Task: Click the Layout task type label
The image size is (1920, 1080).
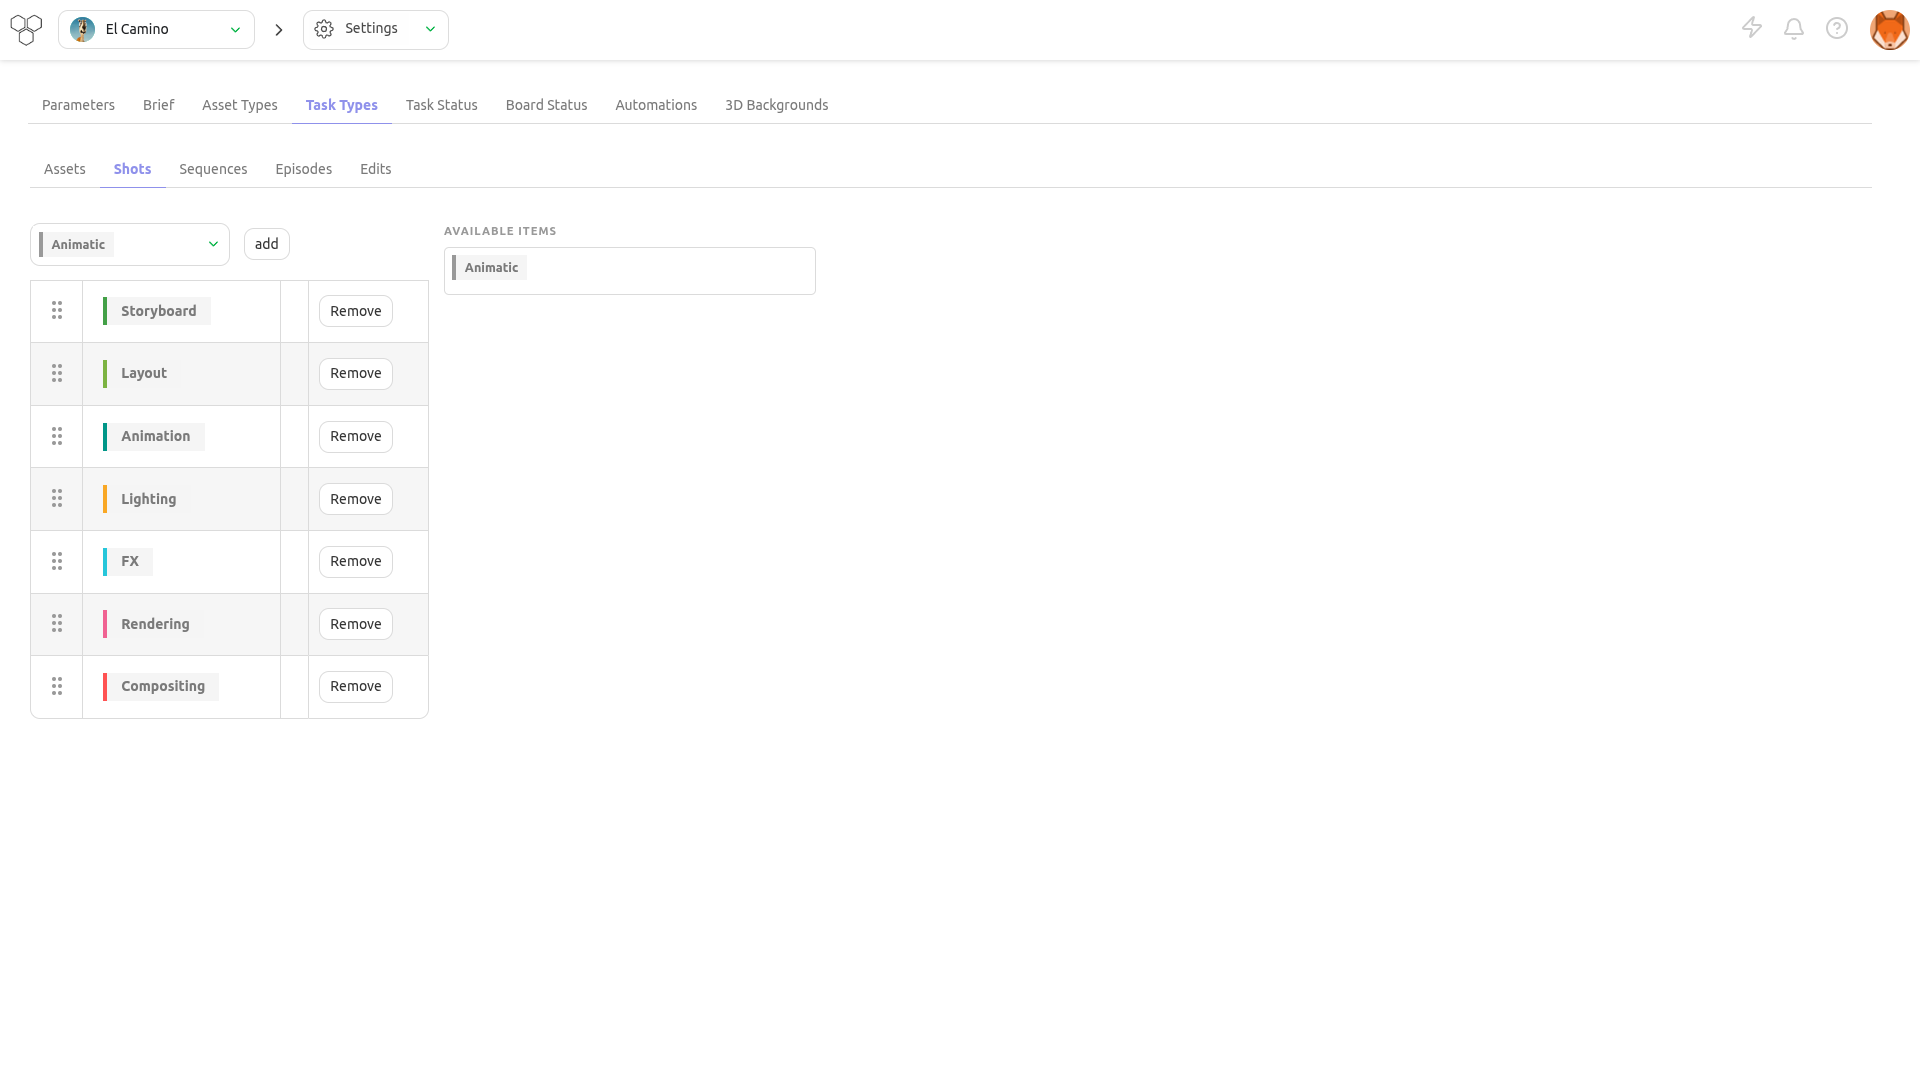Action: [142, 373]
